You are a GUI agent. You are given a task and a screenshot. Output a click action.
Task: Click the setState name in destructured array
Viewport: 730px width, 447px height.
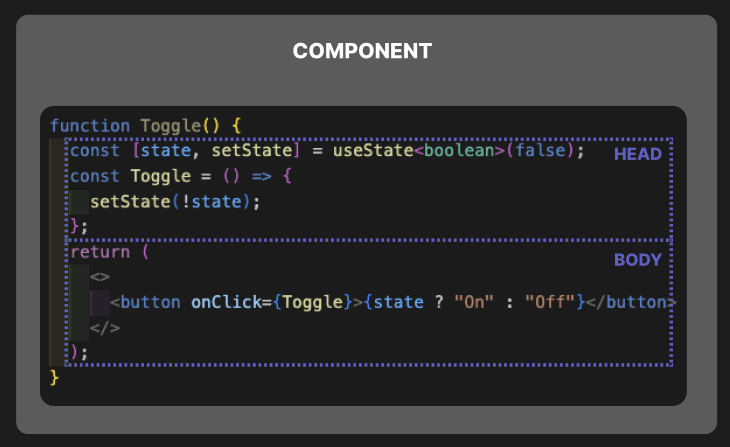point(252,151)
